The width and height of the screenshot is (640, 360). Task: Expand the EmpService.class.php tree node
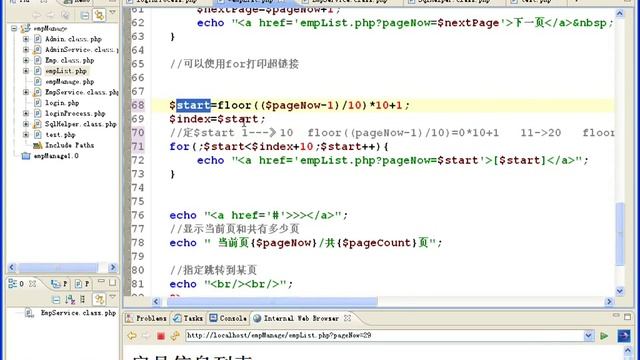coord(26,92)
